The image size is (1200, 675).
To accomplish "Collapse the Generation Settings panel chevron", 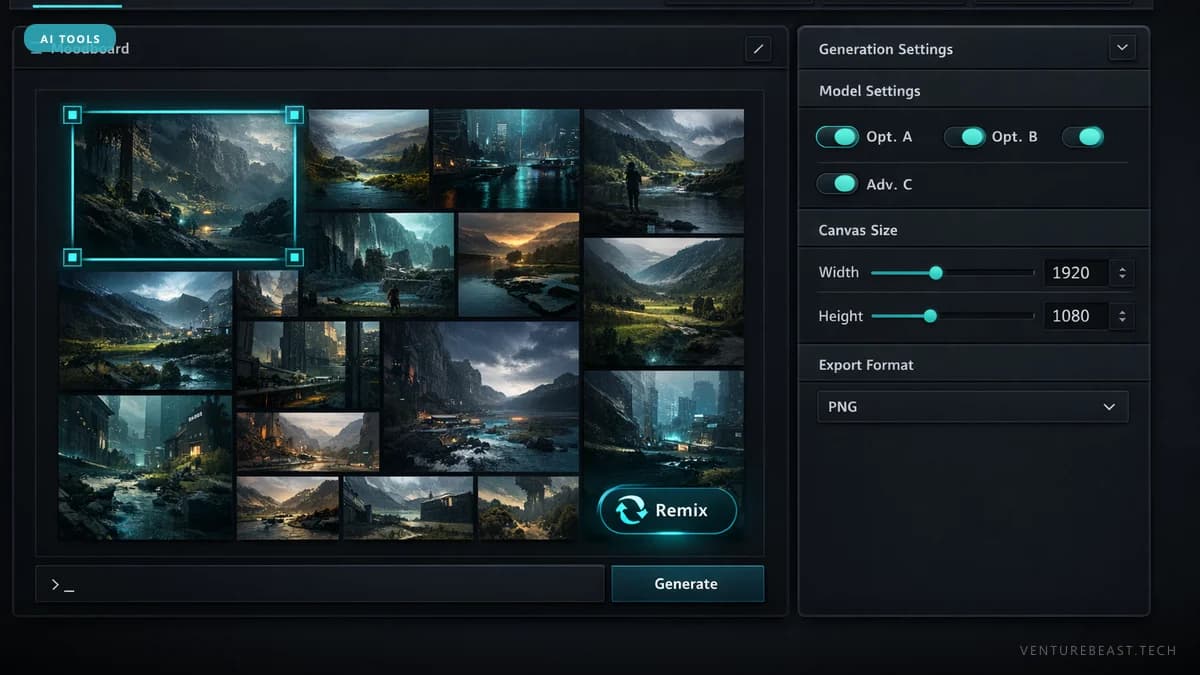I will click(1122, 47).
